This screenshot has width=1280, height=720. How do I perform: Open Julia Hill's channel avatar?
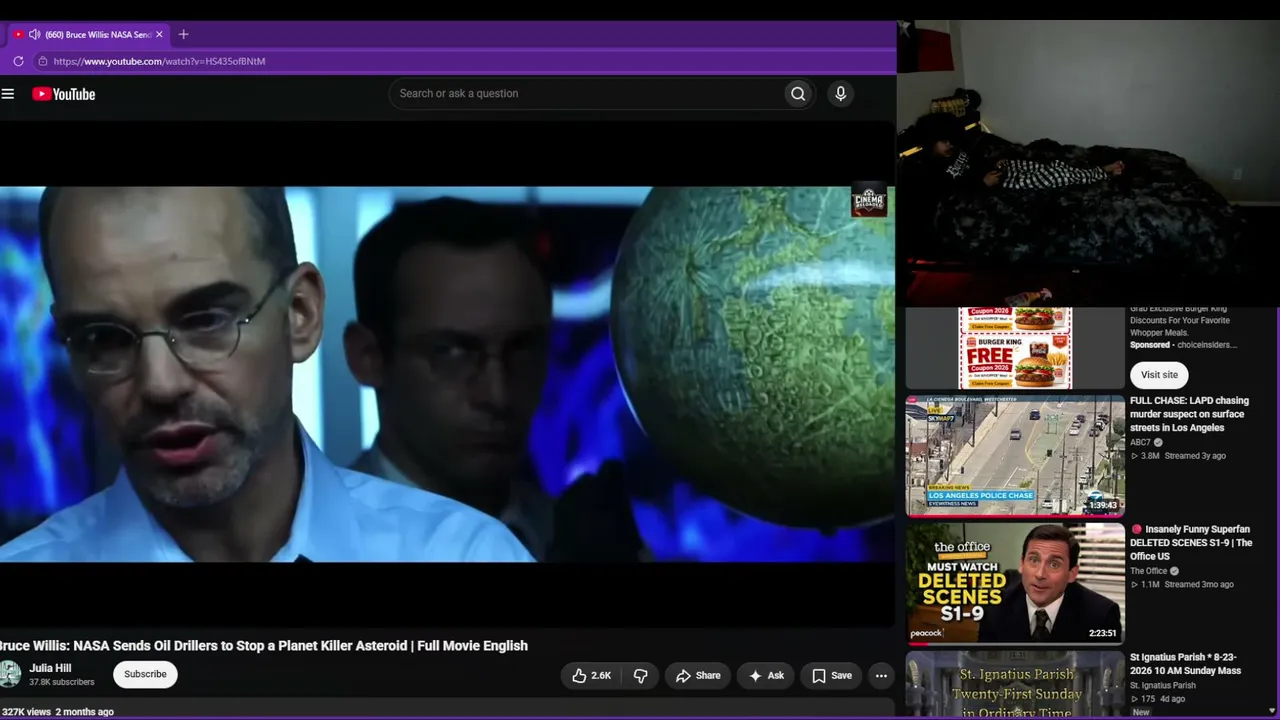pos(9,674)
